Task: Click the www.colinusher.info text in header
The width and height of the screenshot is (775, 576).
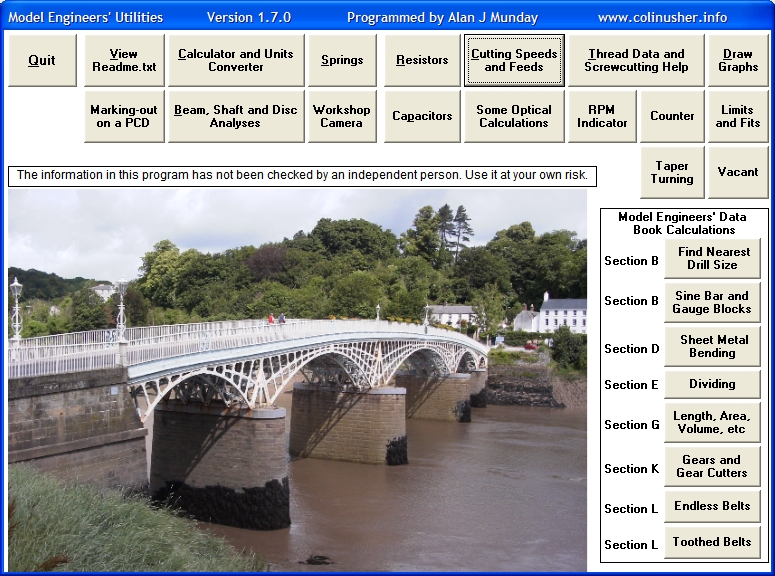Action: click(662, 18)
